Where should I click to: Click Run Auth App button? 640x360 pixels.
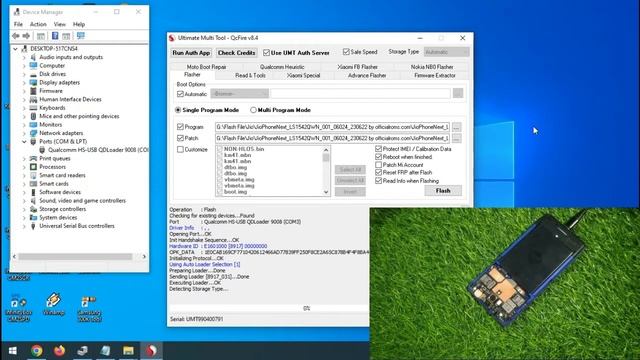[191, 53]
